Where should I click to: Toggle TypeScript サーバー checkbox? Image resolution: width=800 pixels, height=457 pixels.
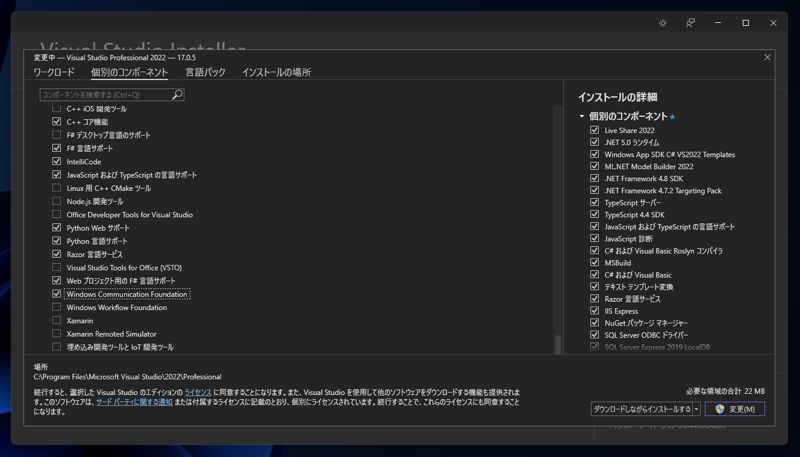coord(594,202)
